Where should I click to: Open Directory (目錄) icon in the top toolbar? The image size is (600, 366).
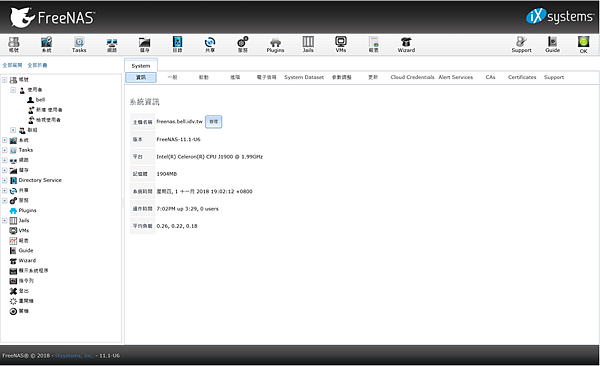point(177,45)
